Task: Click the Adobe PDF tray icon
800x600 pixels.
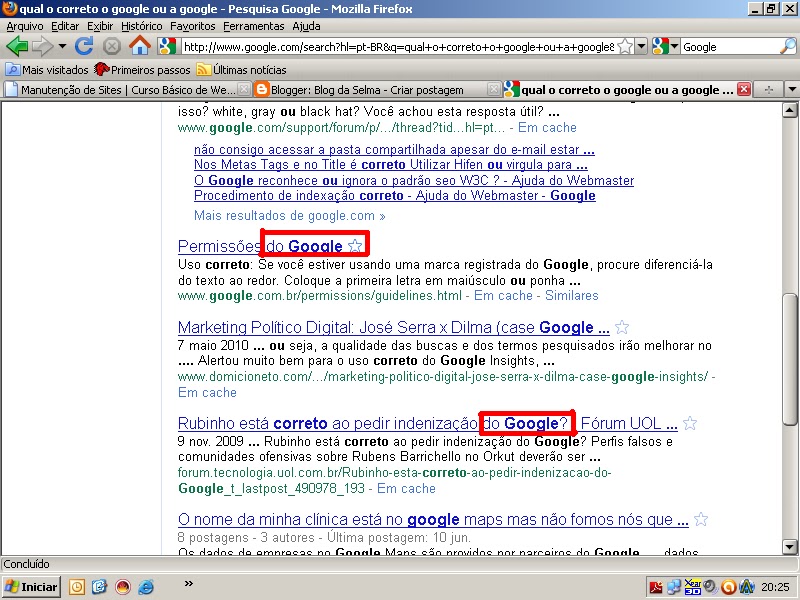Action: click(656, 588)
